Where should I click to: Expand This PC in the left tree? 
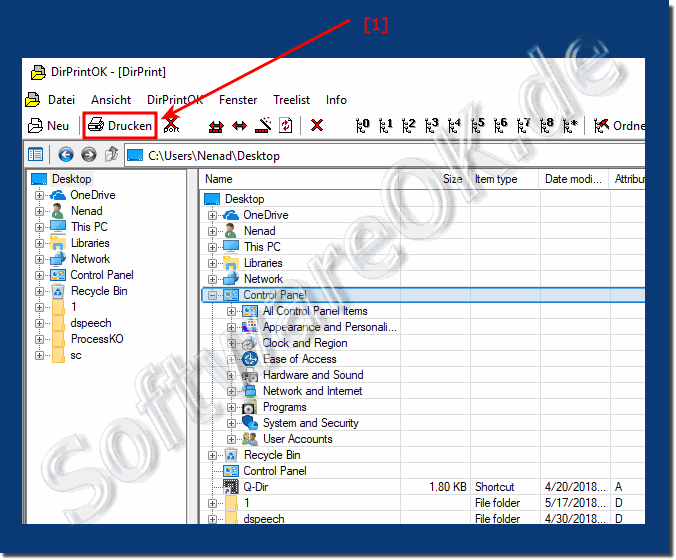click(x=39, y=227)
